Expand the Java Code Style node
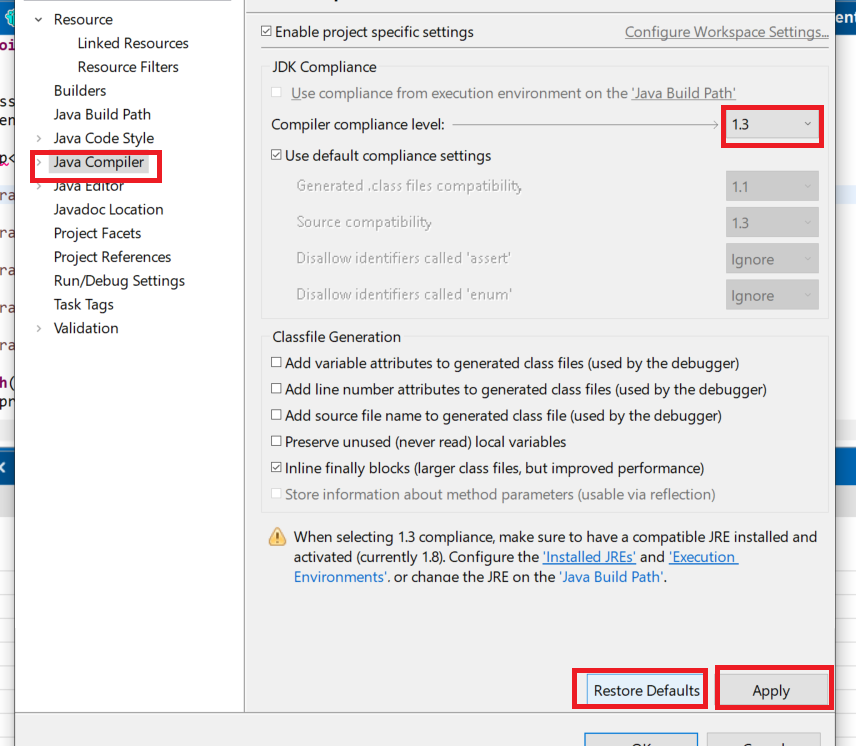Image resolution: width=856 pixels, height=746 pixels. click(39, 138)
